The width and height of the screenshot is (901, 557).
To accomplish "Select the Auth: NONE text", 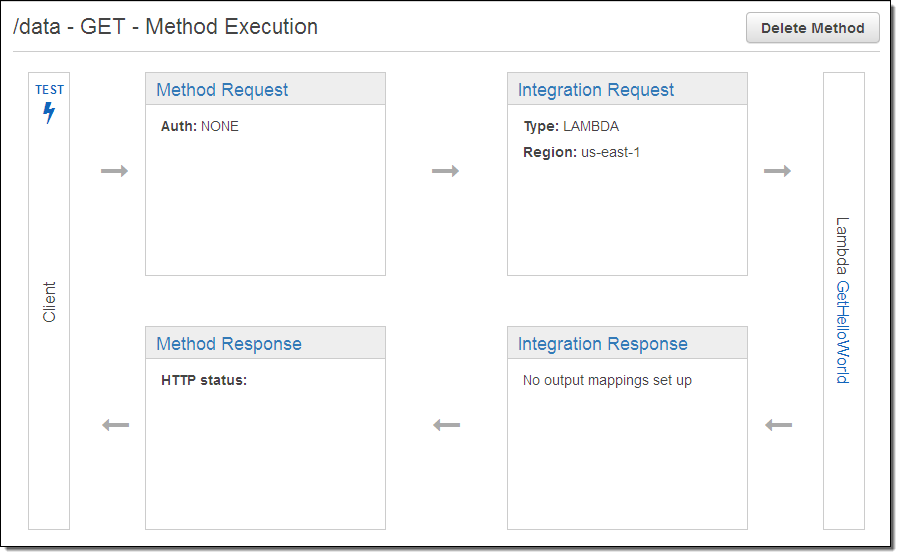I will [200, 127].
